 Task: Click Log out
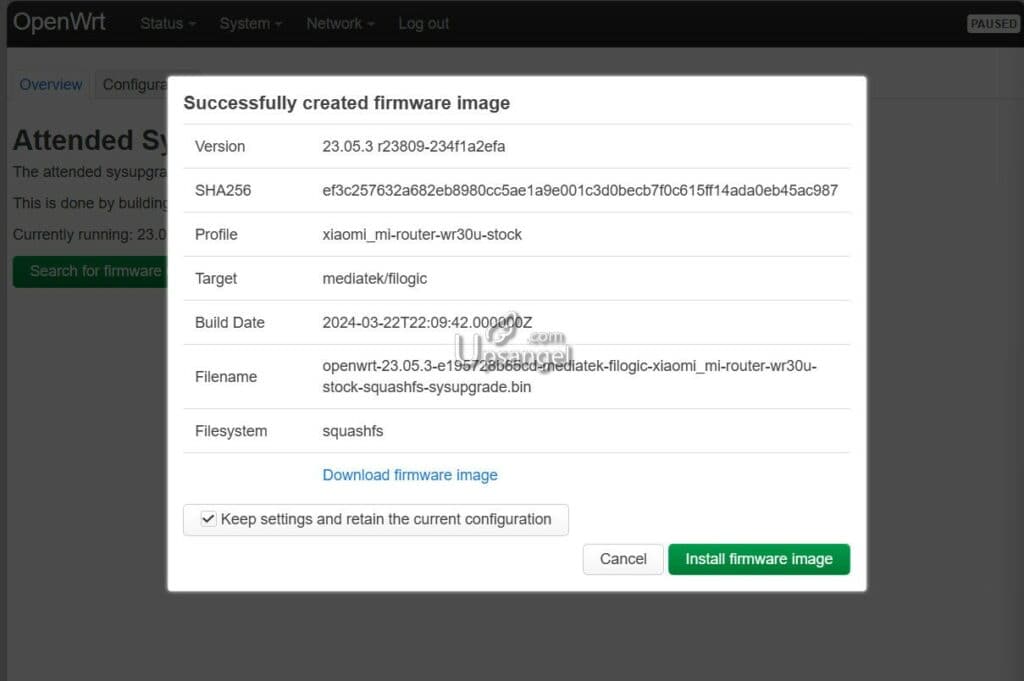[x=422, y=23]
